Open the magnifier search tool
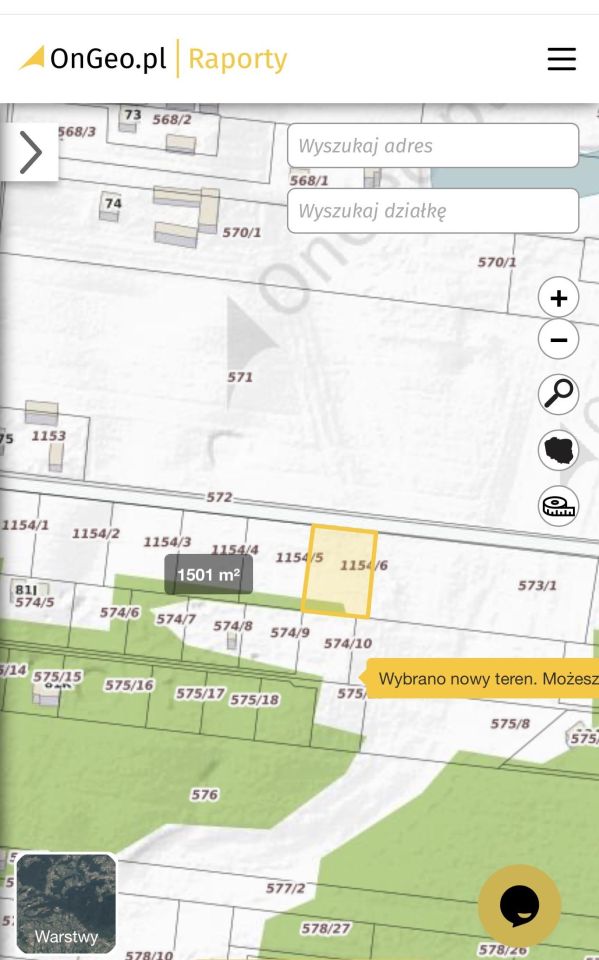 [558, 392]
